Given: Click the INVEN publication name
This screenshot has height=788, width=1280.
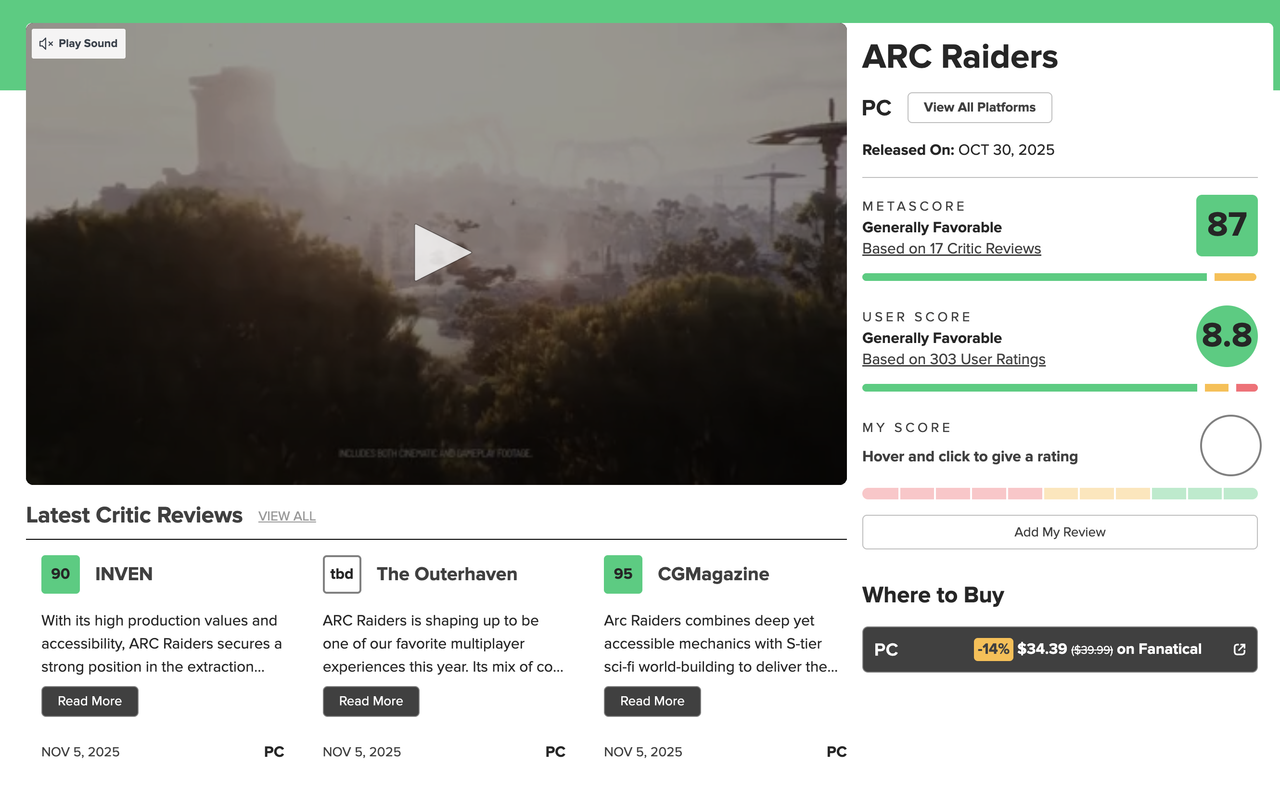Looking at the screenshot, I should [124, 574].
